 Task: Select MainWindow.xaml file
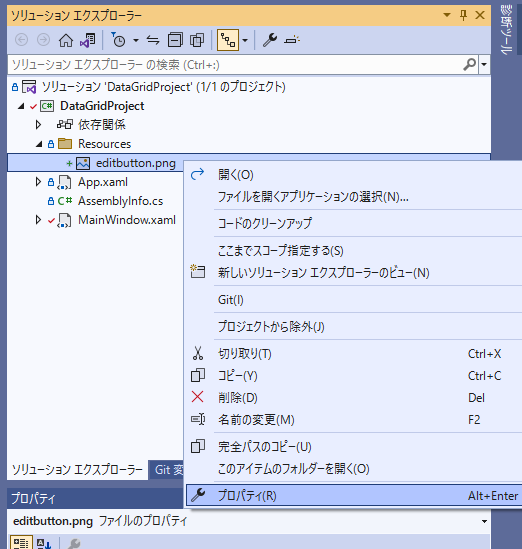[x=127, y=220]
